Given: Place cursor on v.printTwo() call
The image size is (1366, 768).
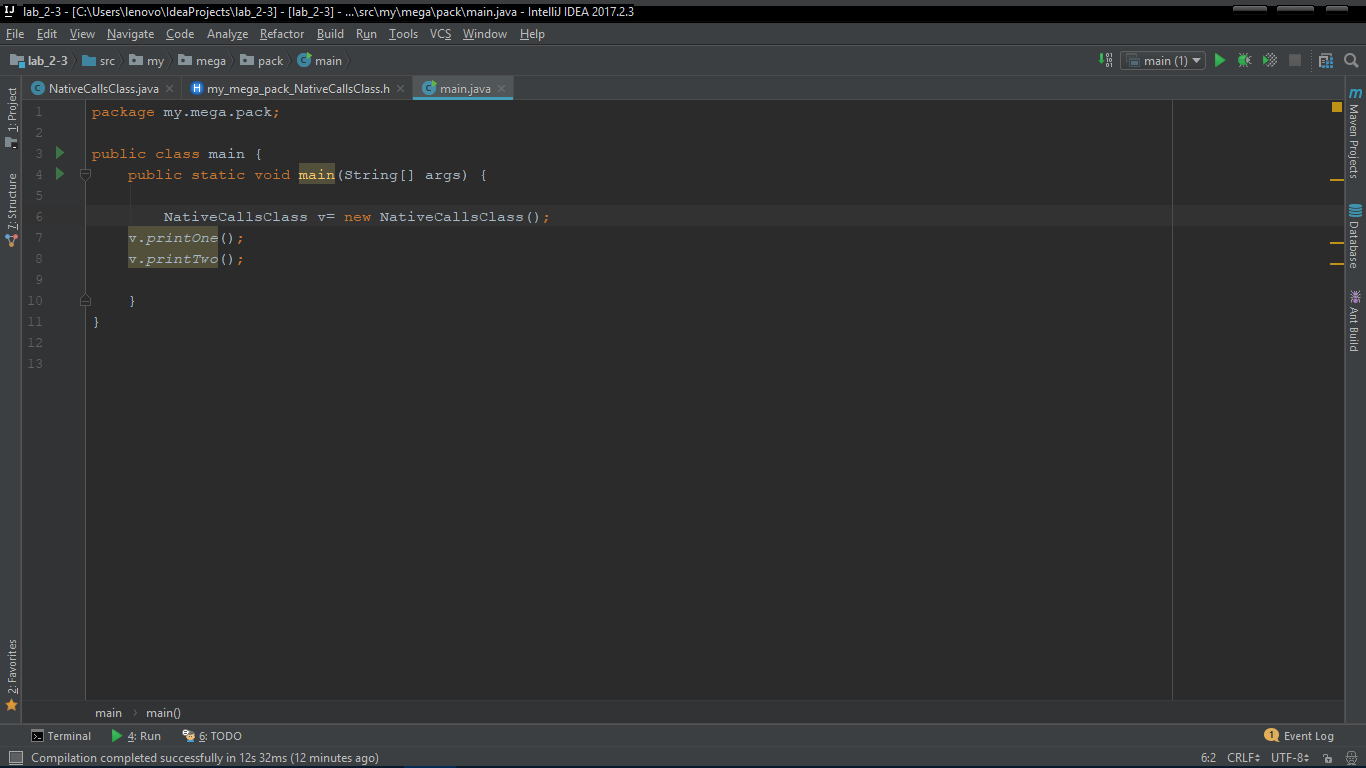Looking at the screenshot, I should 186,259.
